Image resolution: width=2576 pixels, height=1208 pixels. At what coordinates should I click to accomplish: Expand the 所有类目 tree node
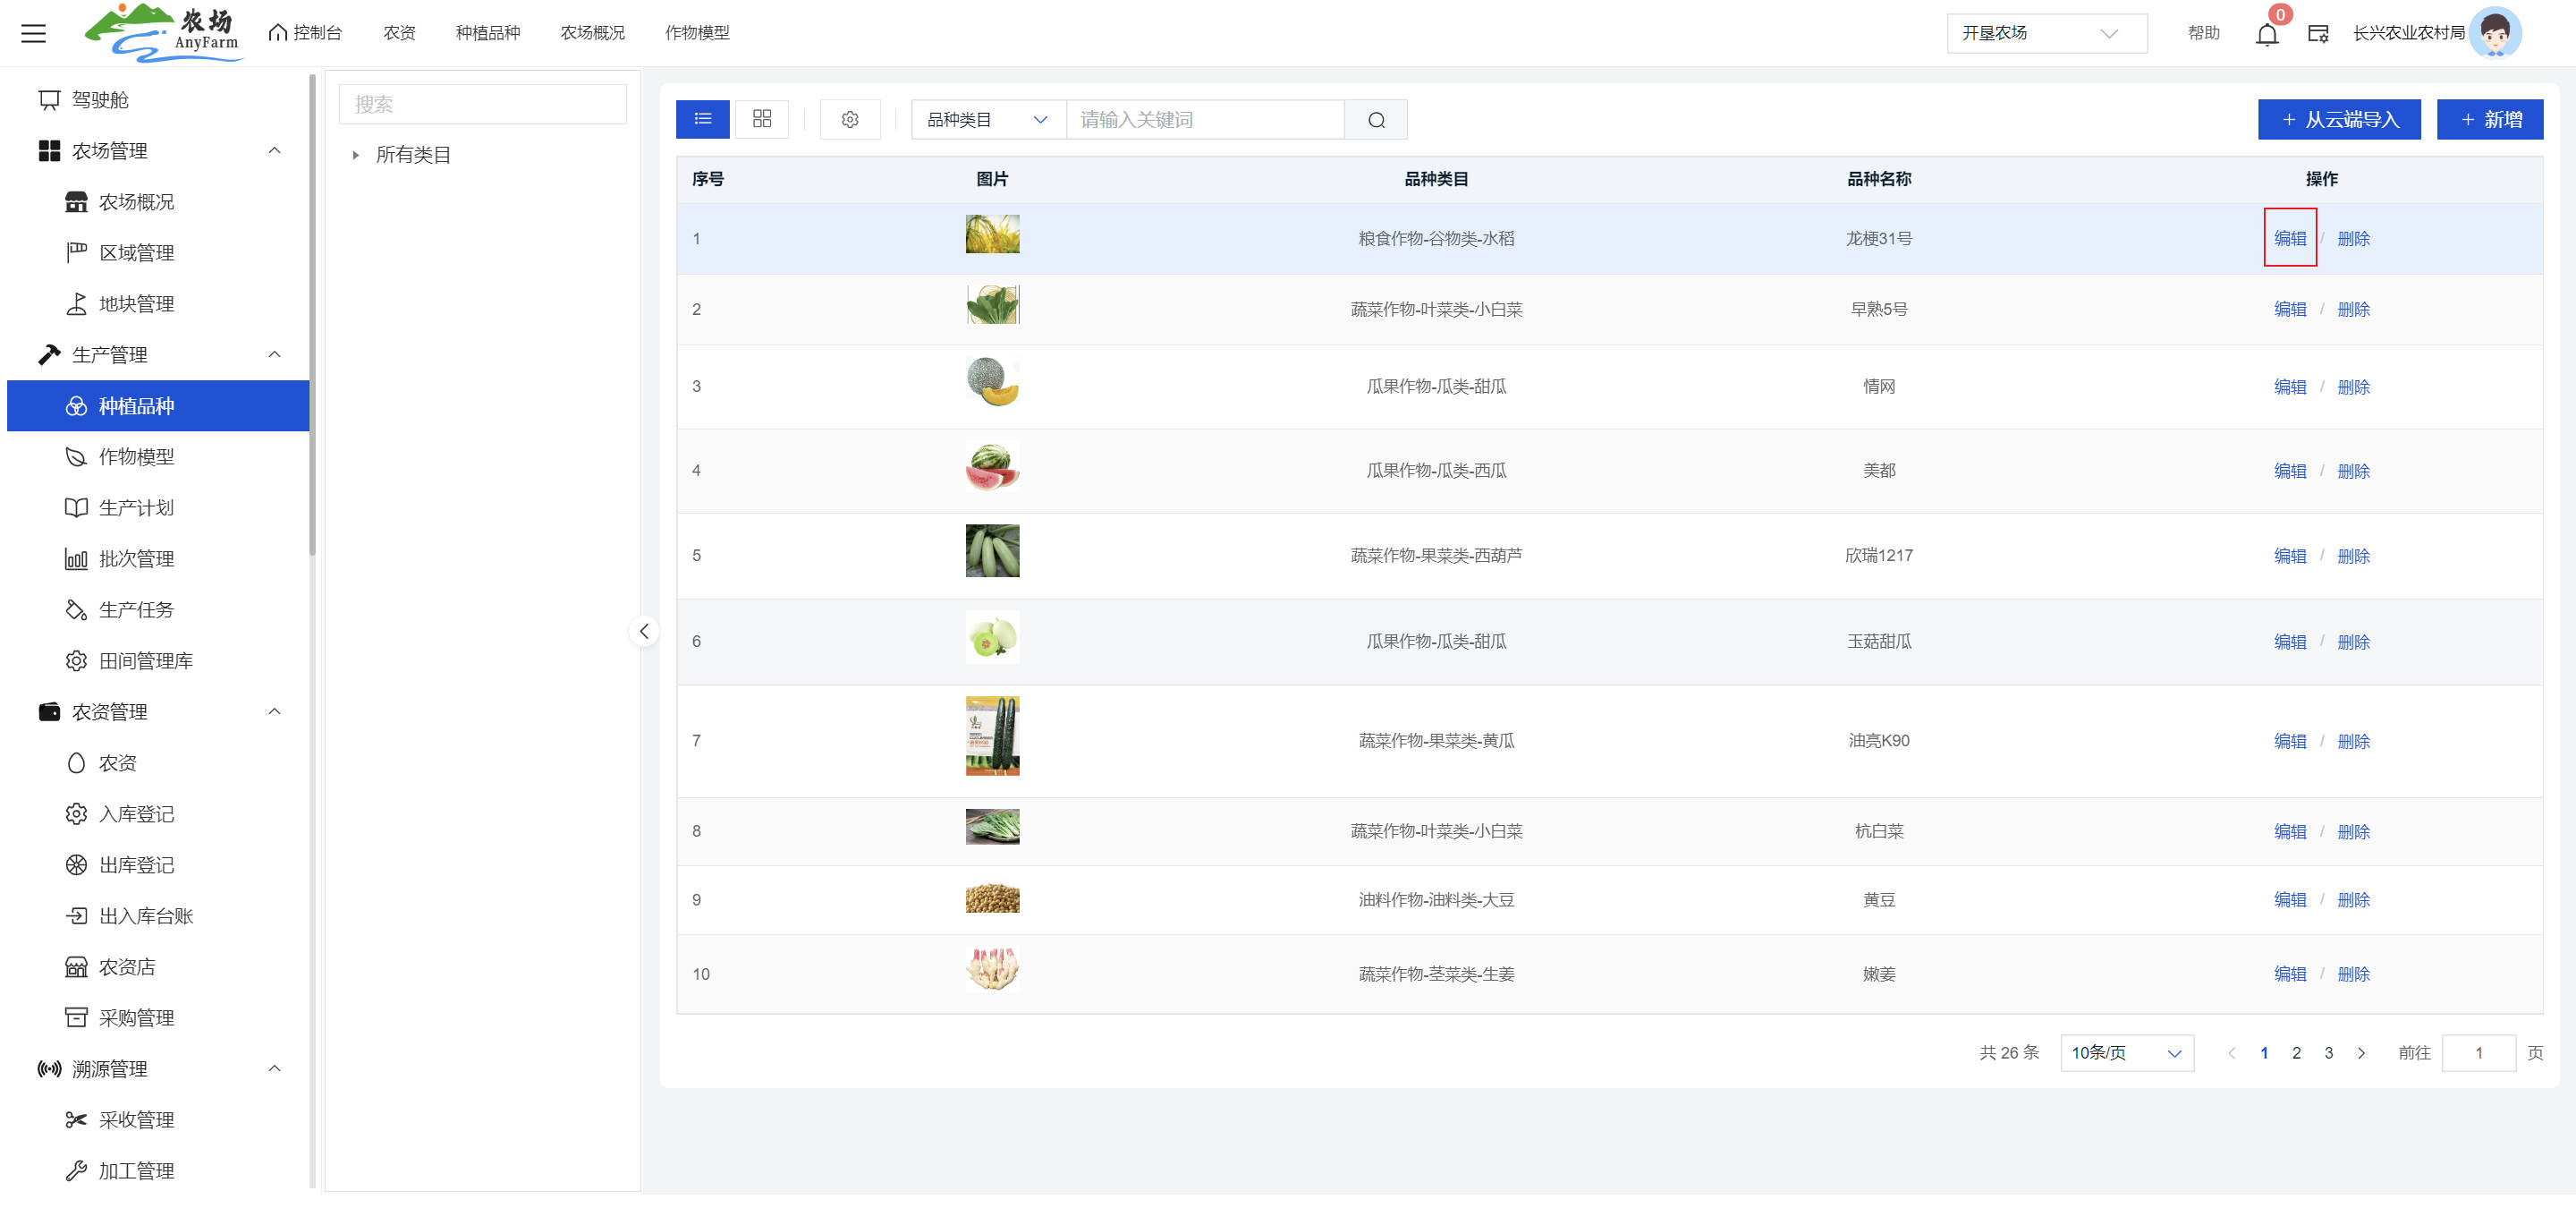[x=355, y=155]
